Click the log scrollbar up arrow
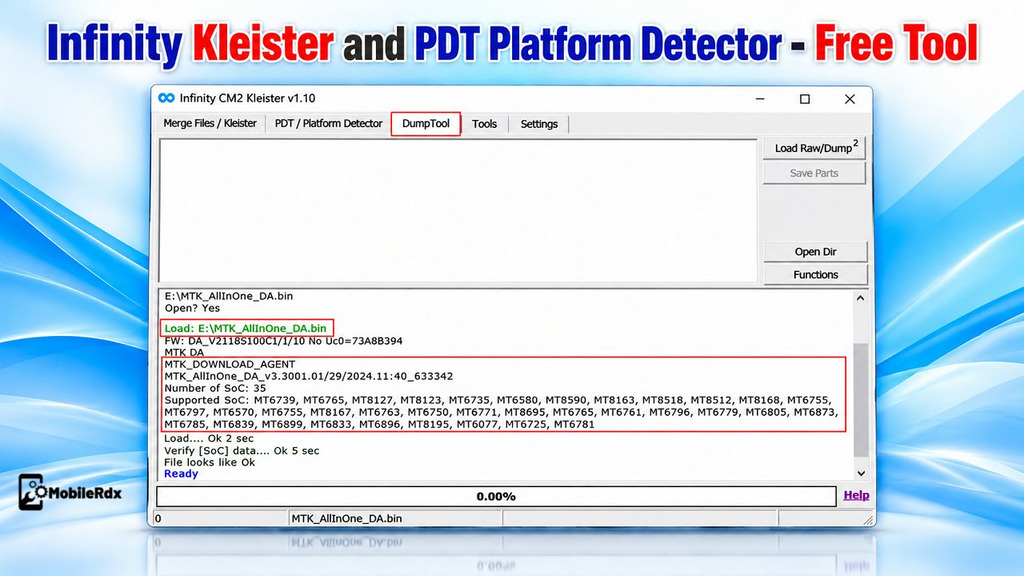The width and height of the screenshot is (1024, 576). pos(861,298)
